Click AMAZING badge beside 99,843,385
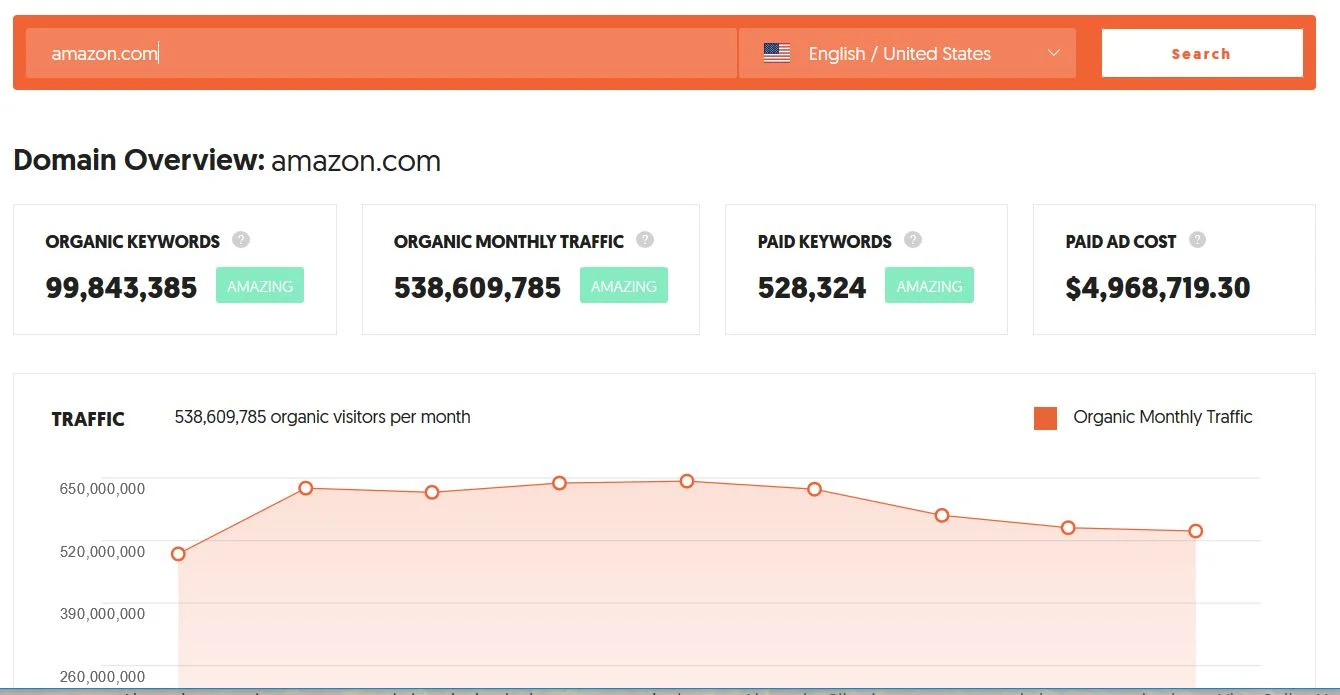Screen dimensions: 1340x695 pos(260,286)
